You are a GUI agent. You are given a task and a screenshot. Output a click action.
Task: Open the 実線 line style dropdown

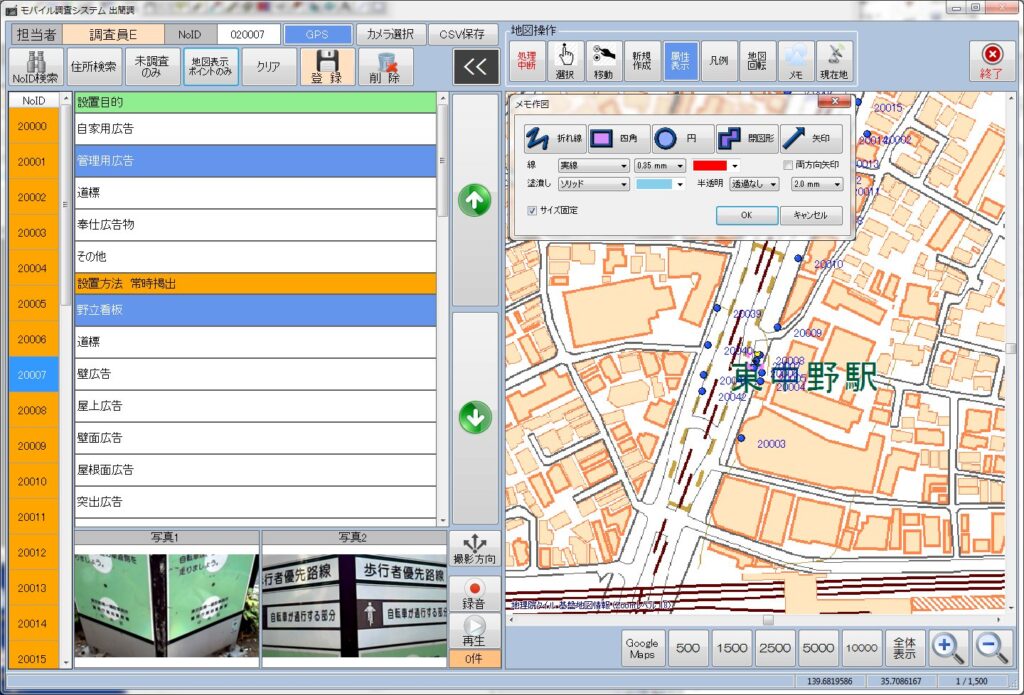coord(593,166)
